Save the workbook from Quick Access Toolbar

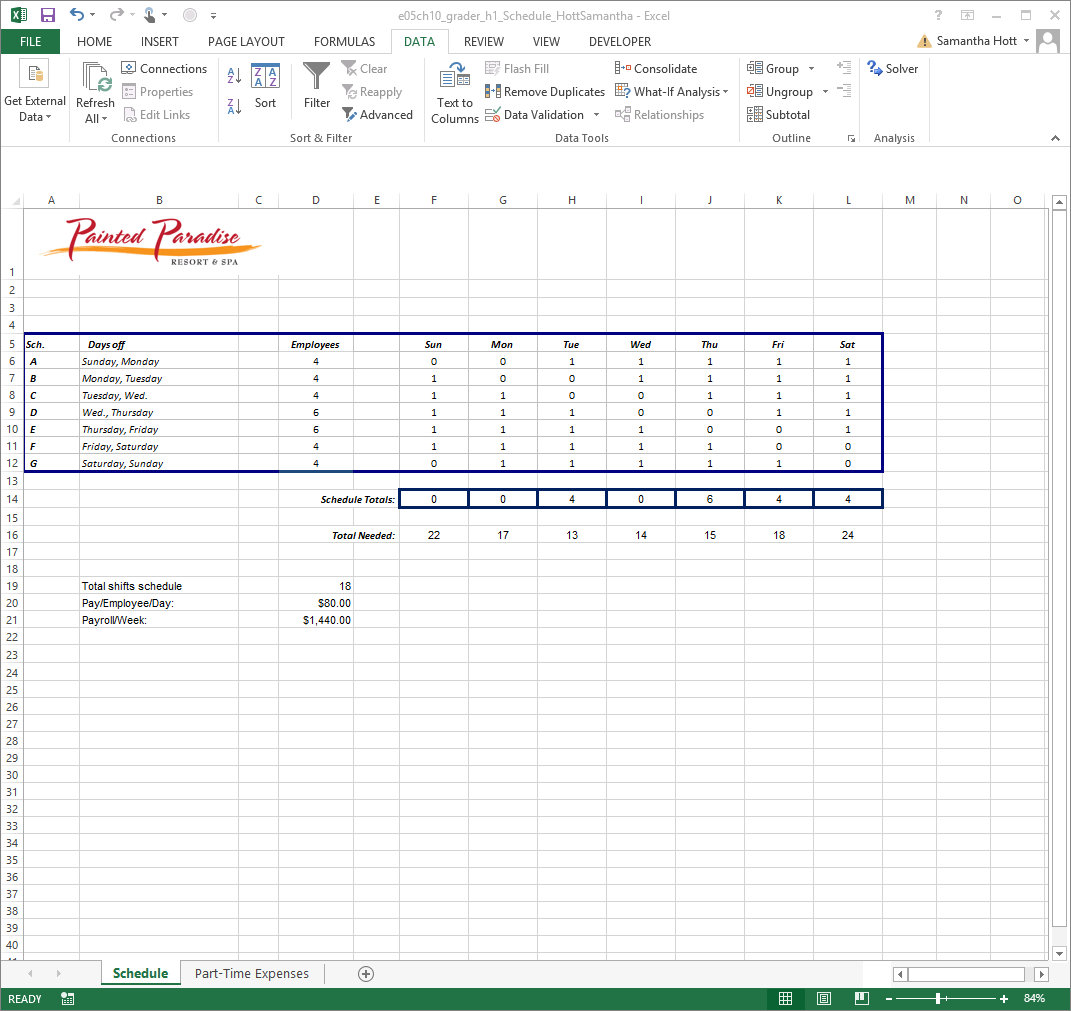[x=47, y=14]
